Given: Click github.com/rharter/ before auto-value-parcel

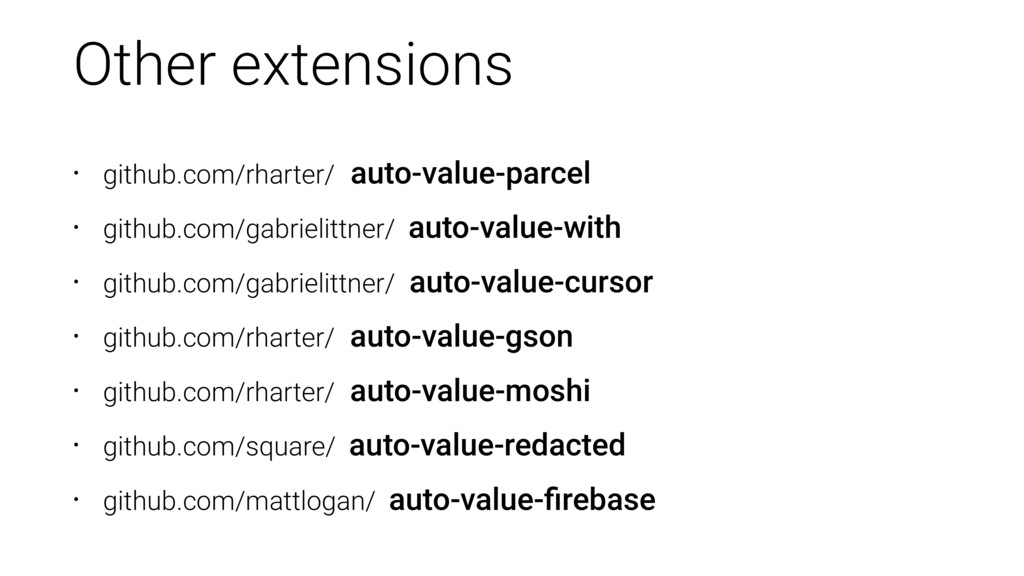Looking at the screenshot, I should click(218, 175).
